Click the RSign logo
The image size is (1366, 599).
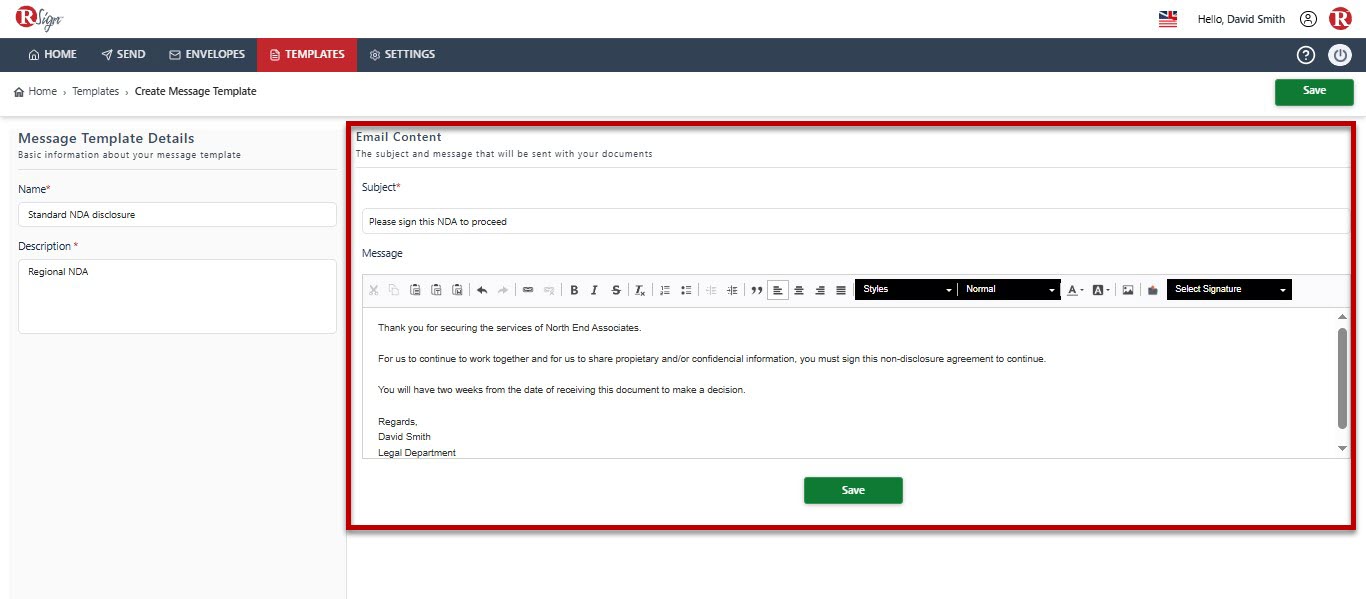coord(39,17)
